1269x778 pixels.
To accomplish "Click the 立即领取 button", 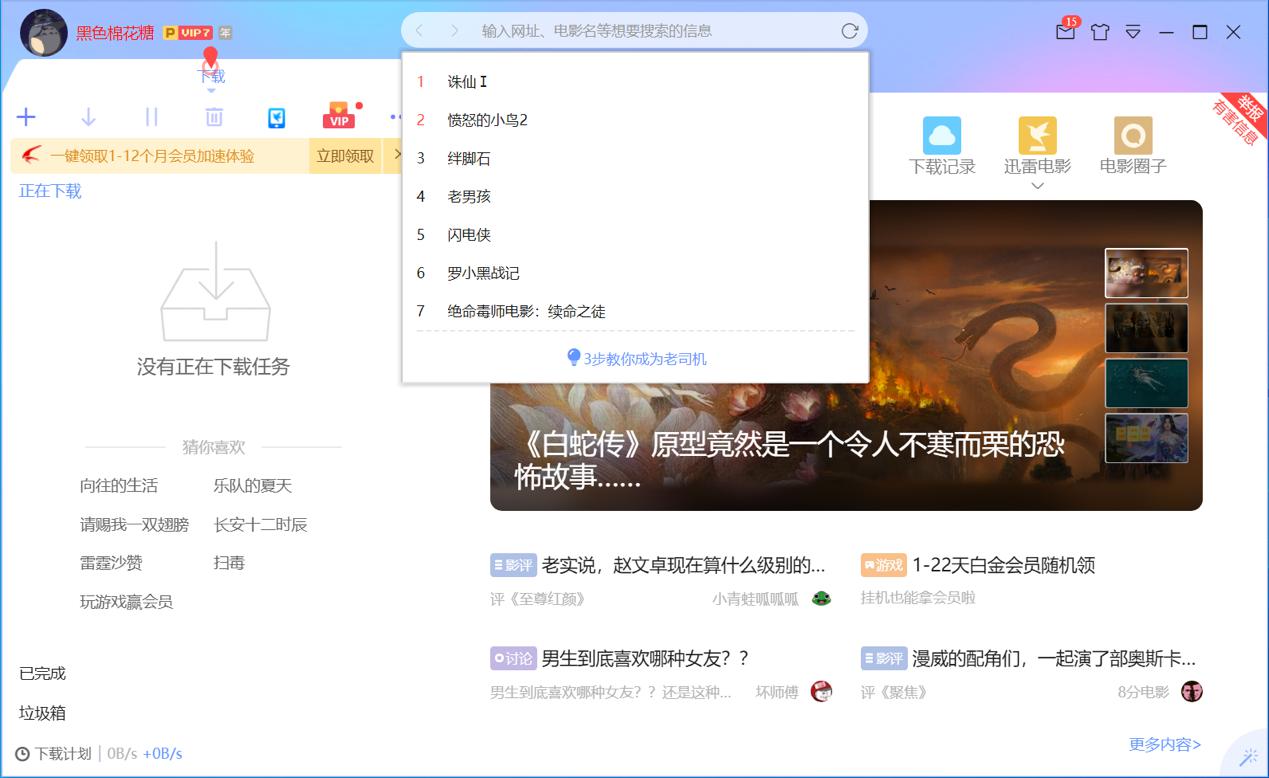I will pos(345,156).
